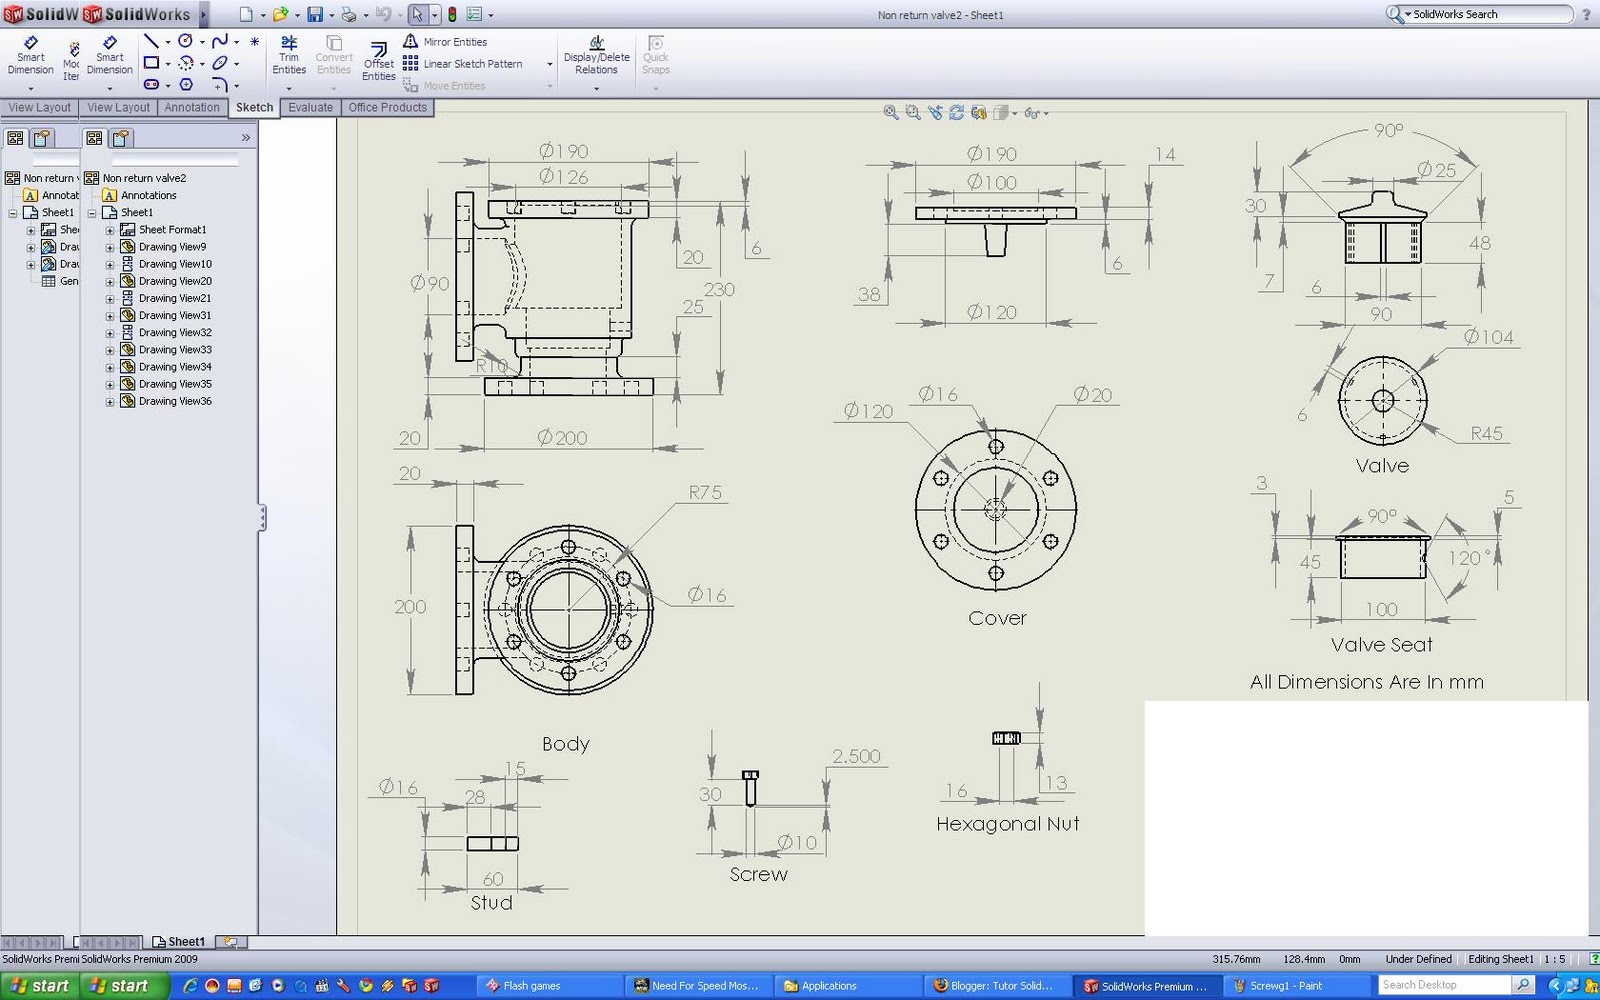This screenshot has height=1000, width=1600.
Task: Select Zoom to Fit in the heads-up toolbar
Action: click(889, 112)
